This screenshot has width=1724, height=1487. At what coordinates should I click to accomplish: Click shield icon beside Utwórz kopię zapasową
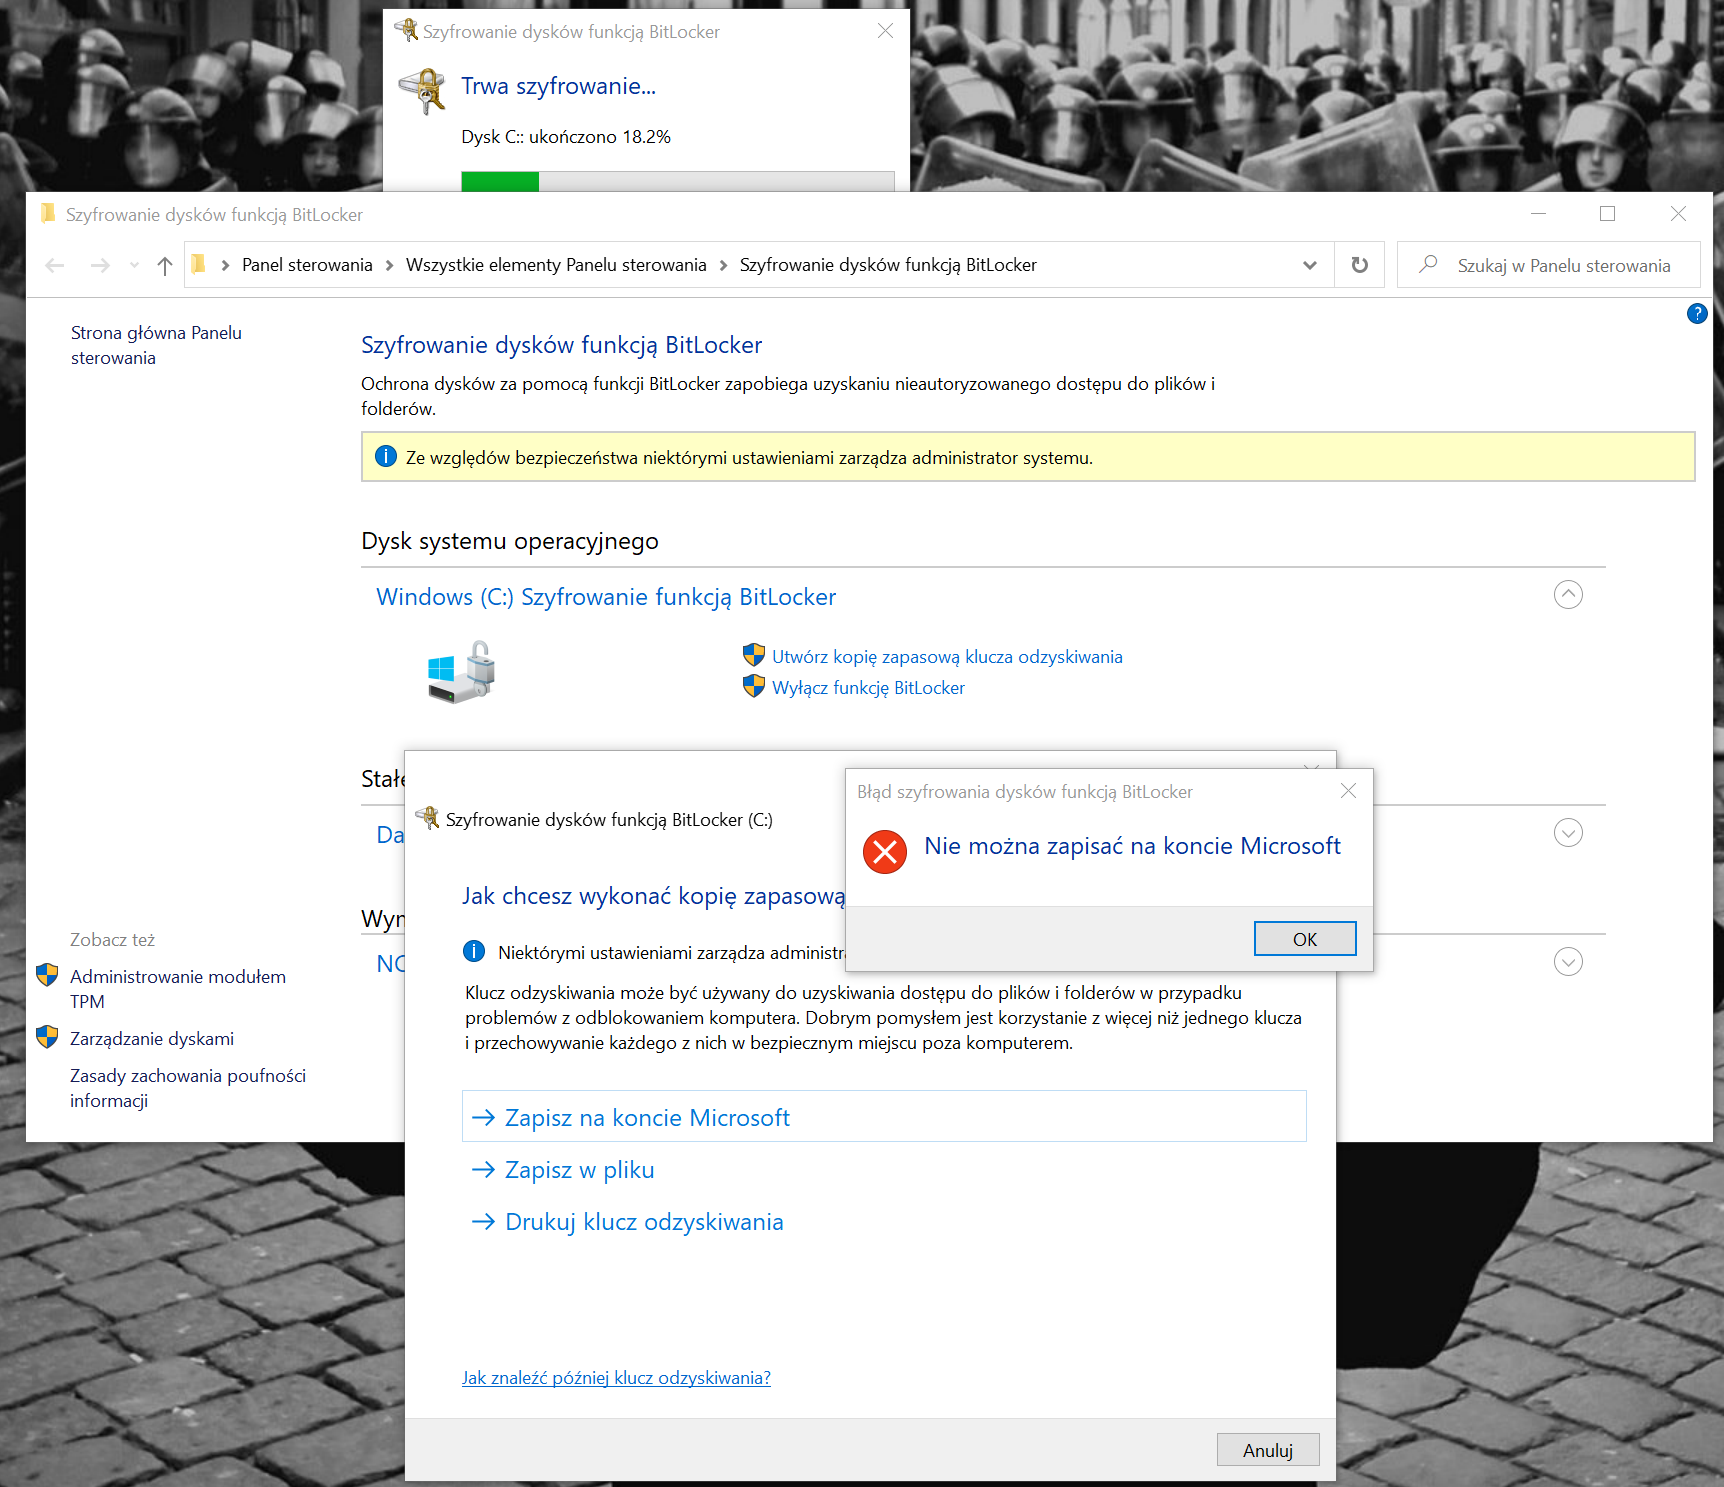click(754, 655)
